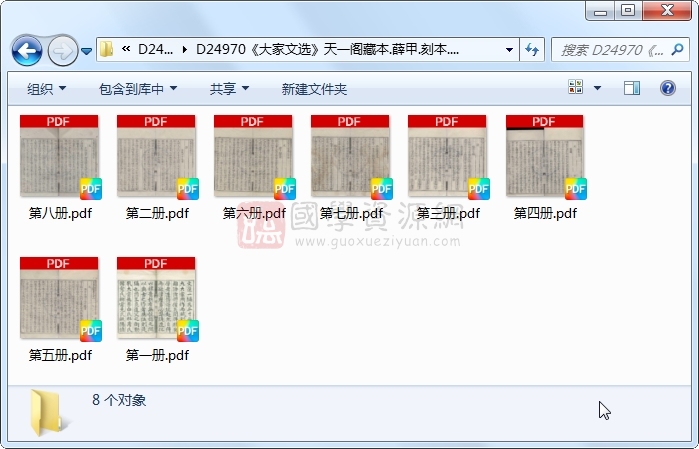Click the PDF badge icon on 第八册.pdf
Viewport: 699px width, 449px height.
pos(91,189)
